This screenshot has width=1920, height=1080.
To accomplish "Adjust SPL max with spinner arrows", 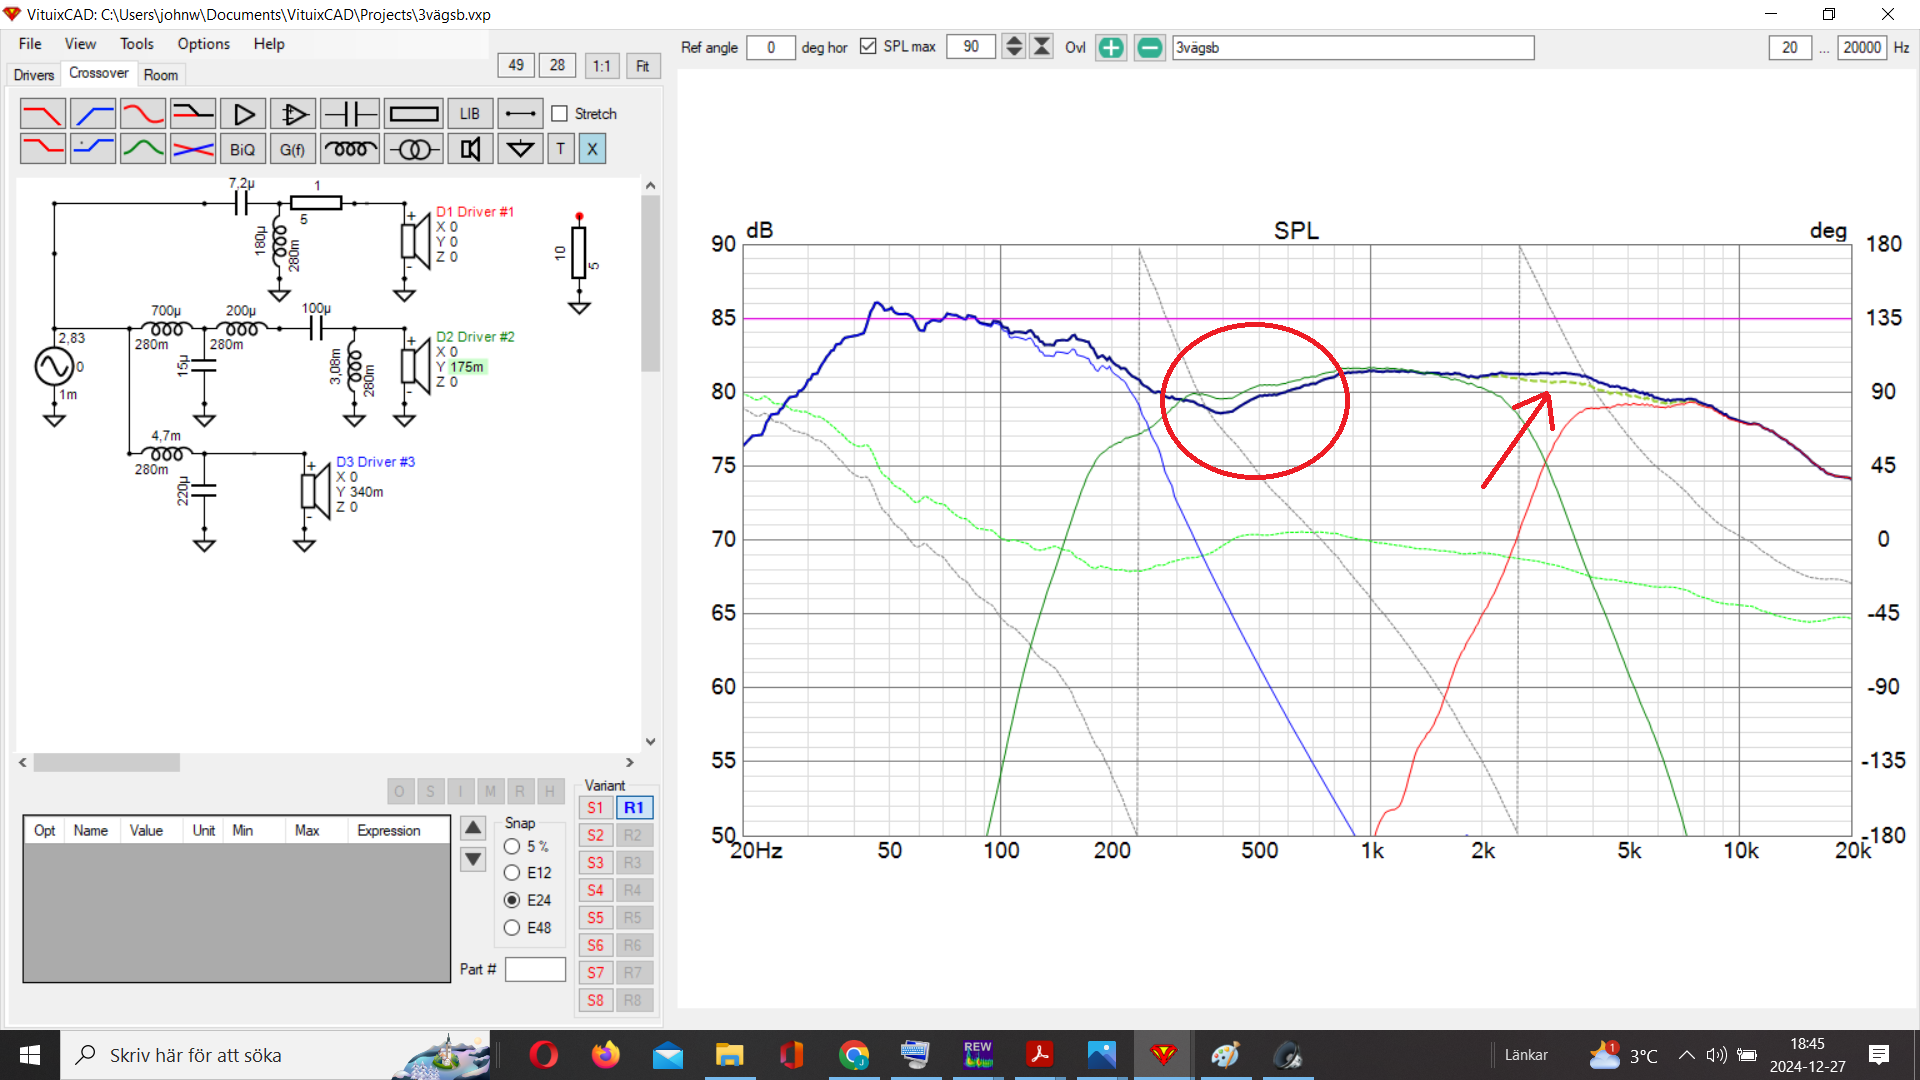I will [1014, 47].
